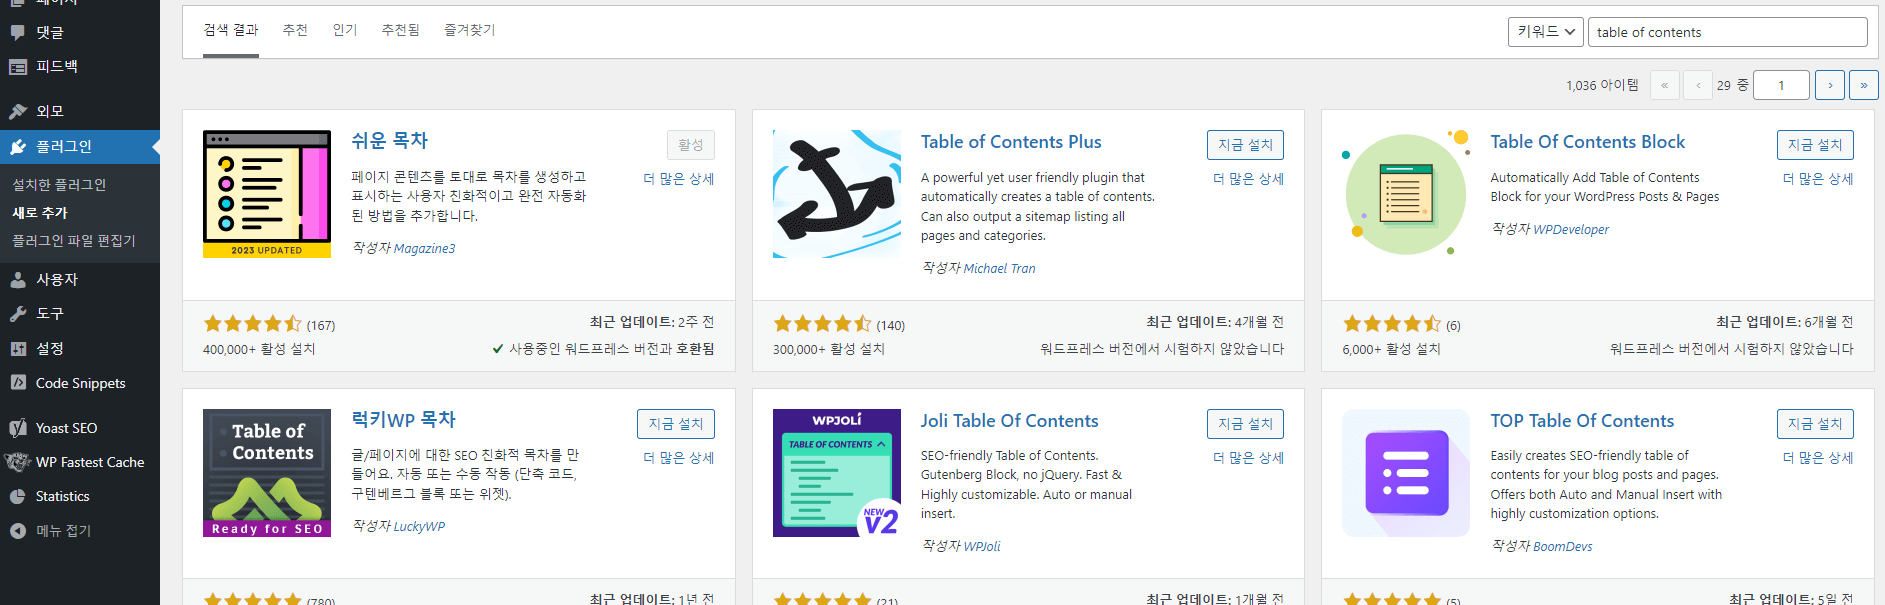Viewport: 1885px width, 605px height.
Task: Click the star rating of 쉬운 목차 (167)
Action: tap(252, 324)
